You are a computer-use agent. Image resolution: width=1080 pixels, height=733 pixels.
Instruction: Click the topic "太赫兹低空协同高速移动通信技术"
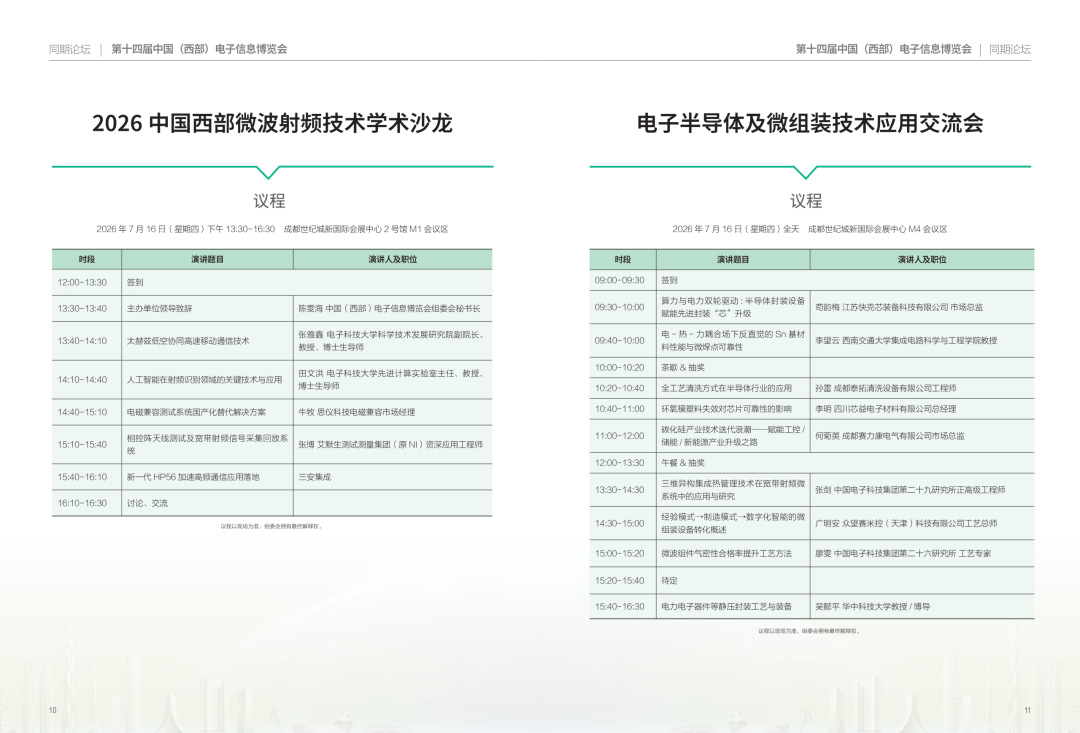[x=188, y=341]
